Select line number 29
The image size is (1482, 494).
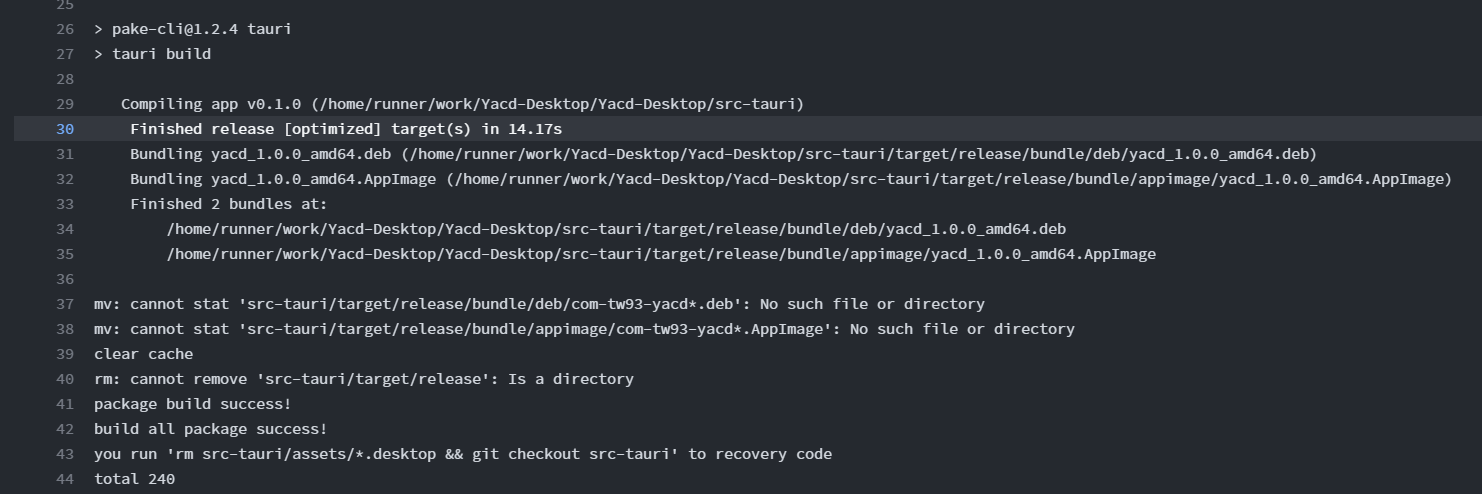click(x=65, y=104)
